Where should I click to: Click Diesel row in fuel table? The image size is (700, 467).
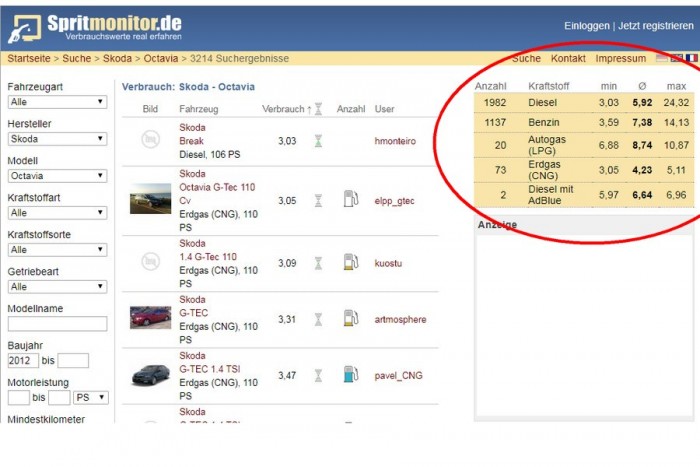click(x=584, y=102)
